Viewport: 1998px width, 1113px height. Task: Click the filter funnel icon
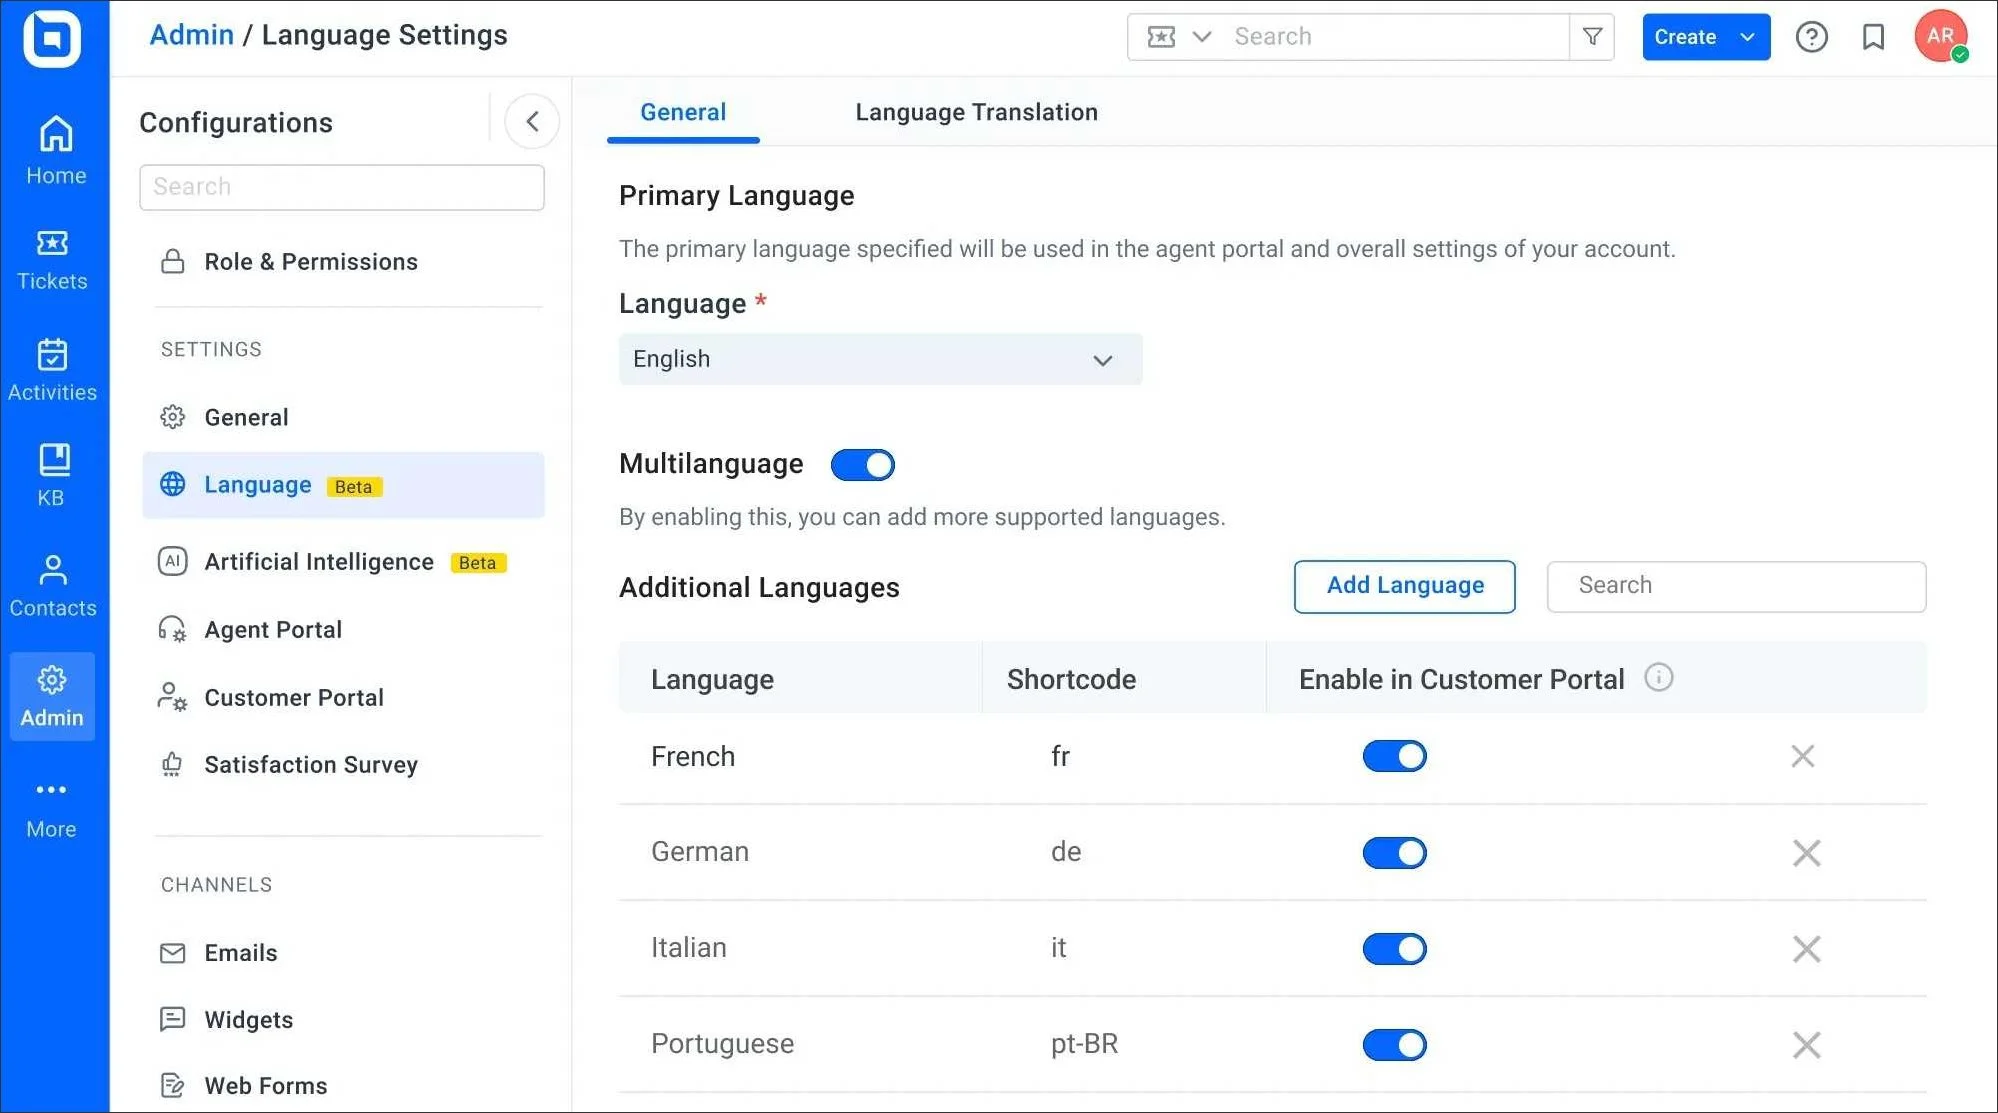coord(1592,37)
